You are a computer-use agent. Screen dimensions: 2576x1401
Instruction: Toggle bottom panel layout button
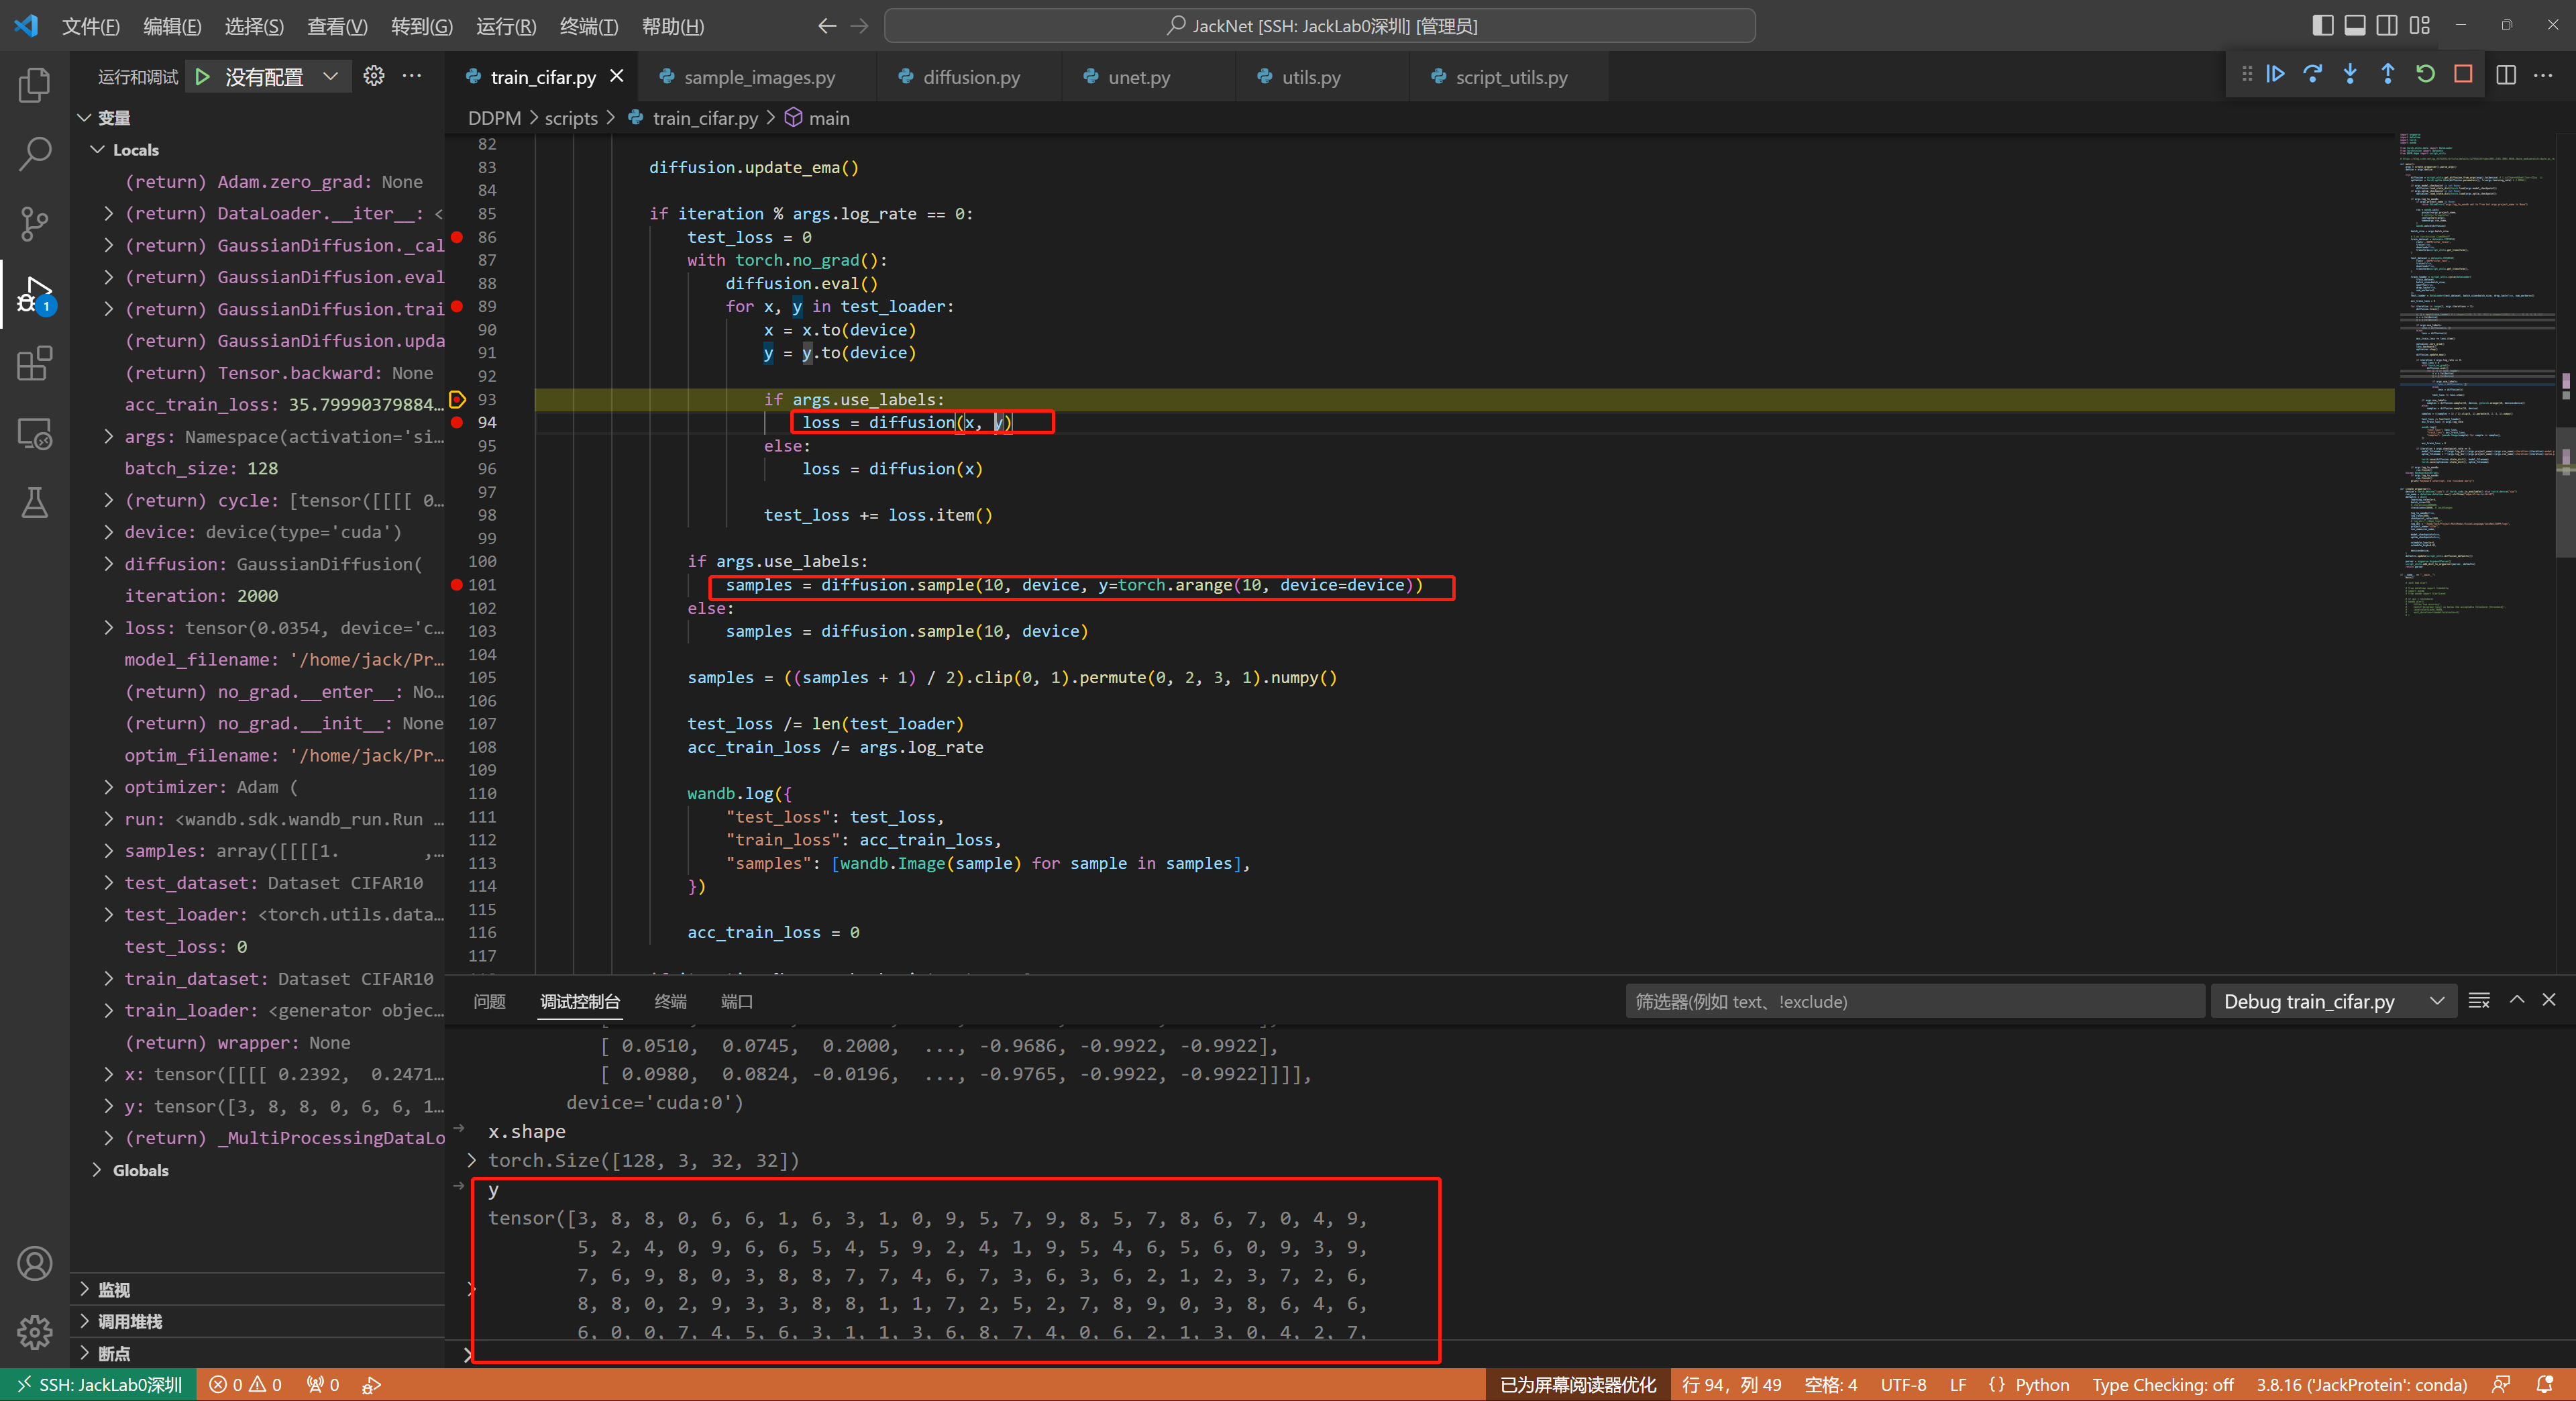point(2355,26)
